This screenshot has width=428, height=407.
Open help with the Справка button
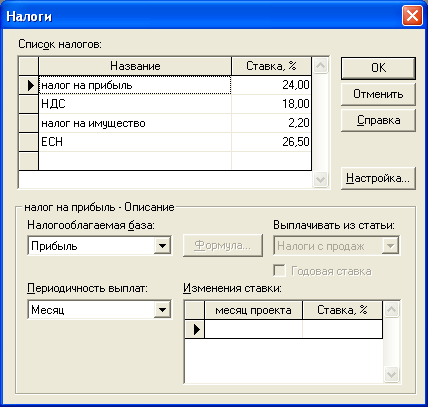point(378,120)
